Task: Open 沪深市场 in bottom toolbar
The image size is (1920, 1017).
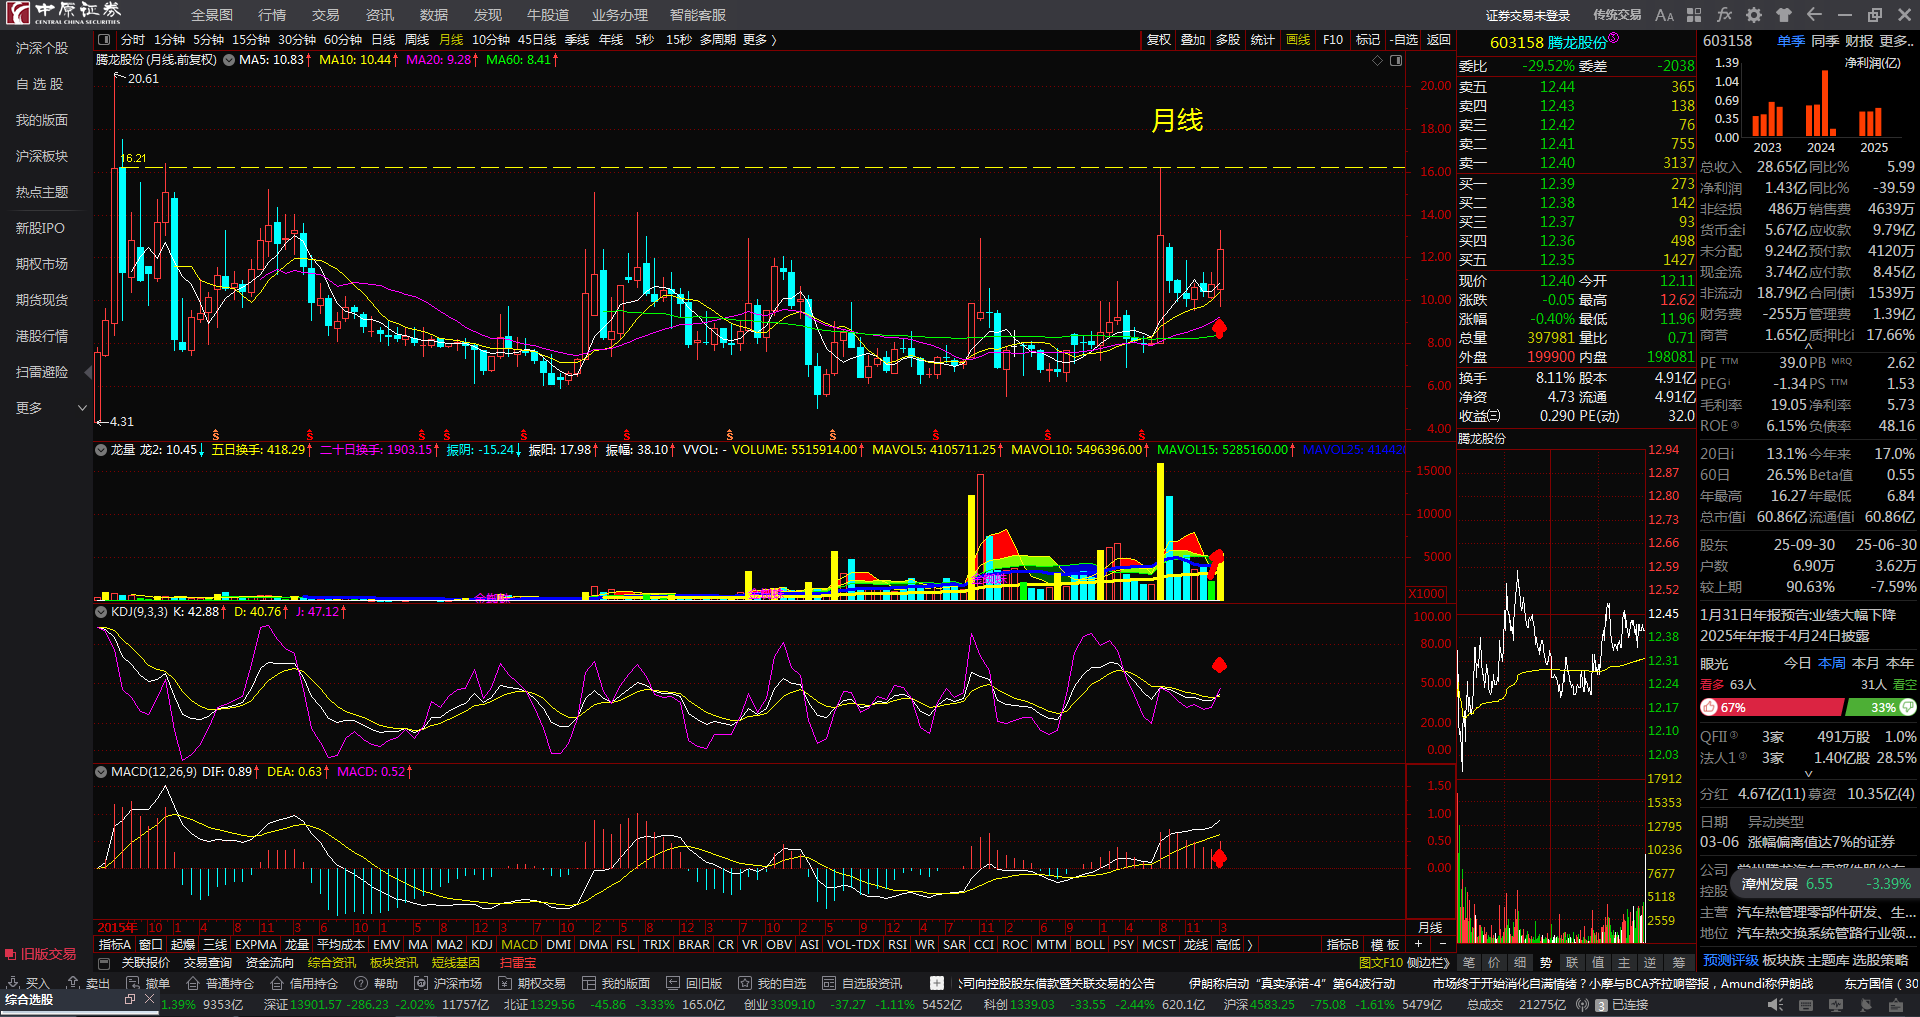Action: (x=448, y=983)
